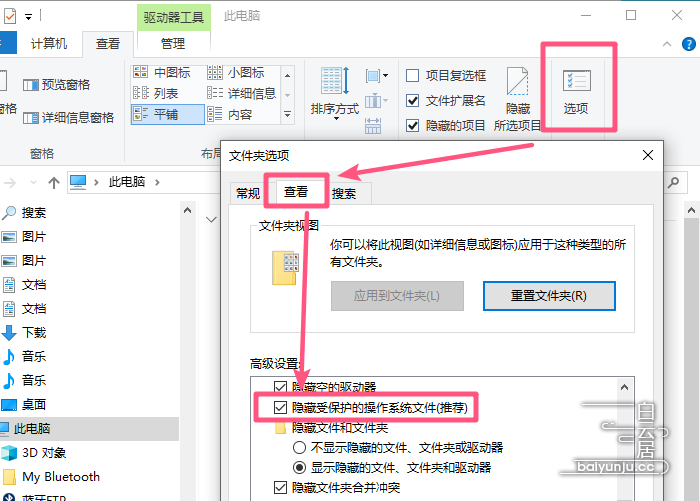Uncheck 隐藏空的驱动器 option

tap(280, 387)
